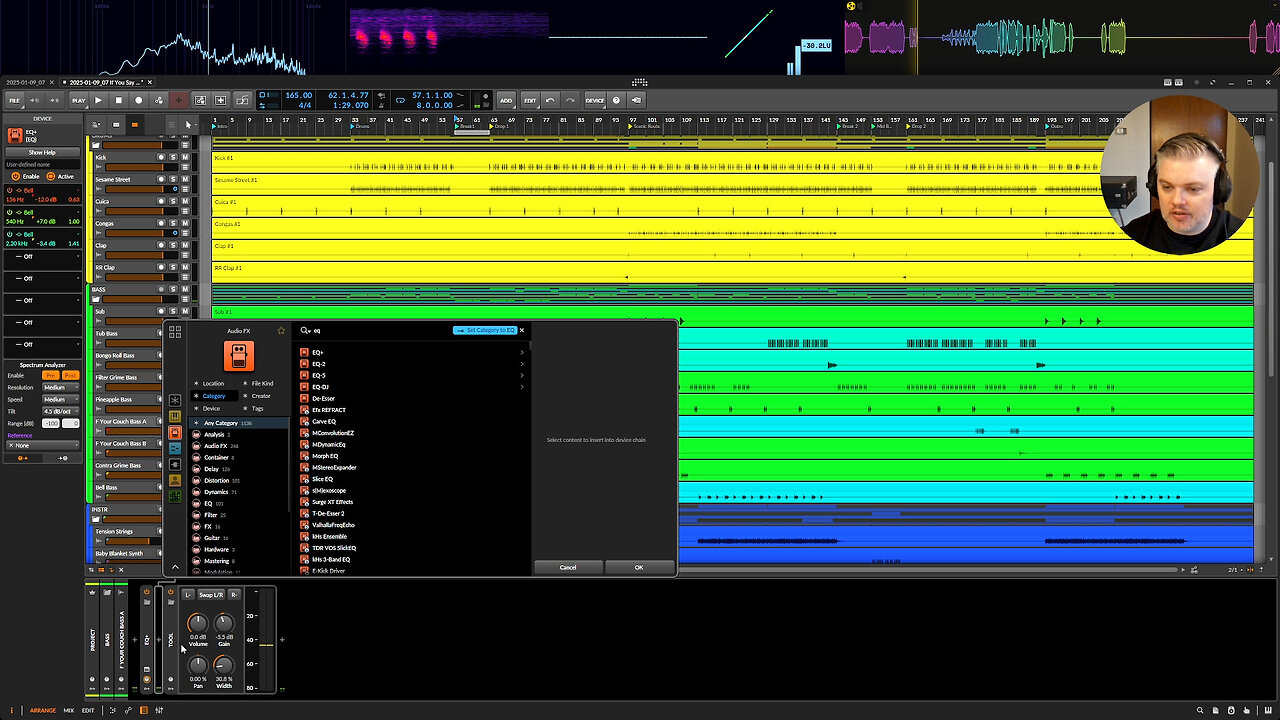
Task: Adjust the Volume knob on the Tool device
Action: tap(198, 623)
